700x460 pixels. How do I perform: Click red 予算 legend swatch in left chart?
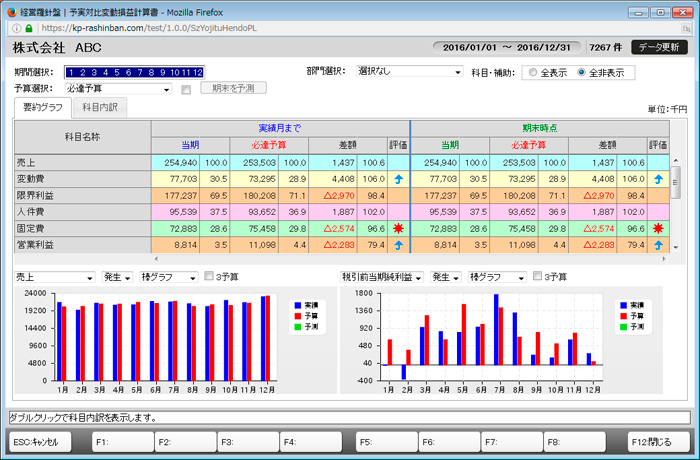coord(299,316)
